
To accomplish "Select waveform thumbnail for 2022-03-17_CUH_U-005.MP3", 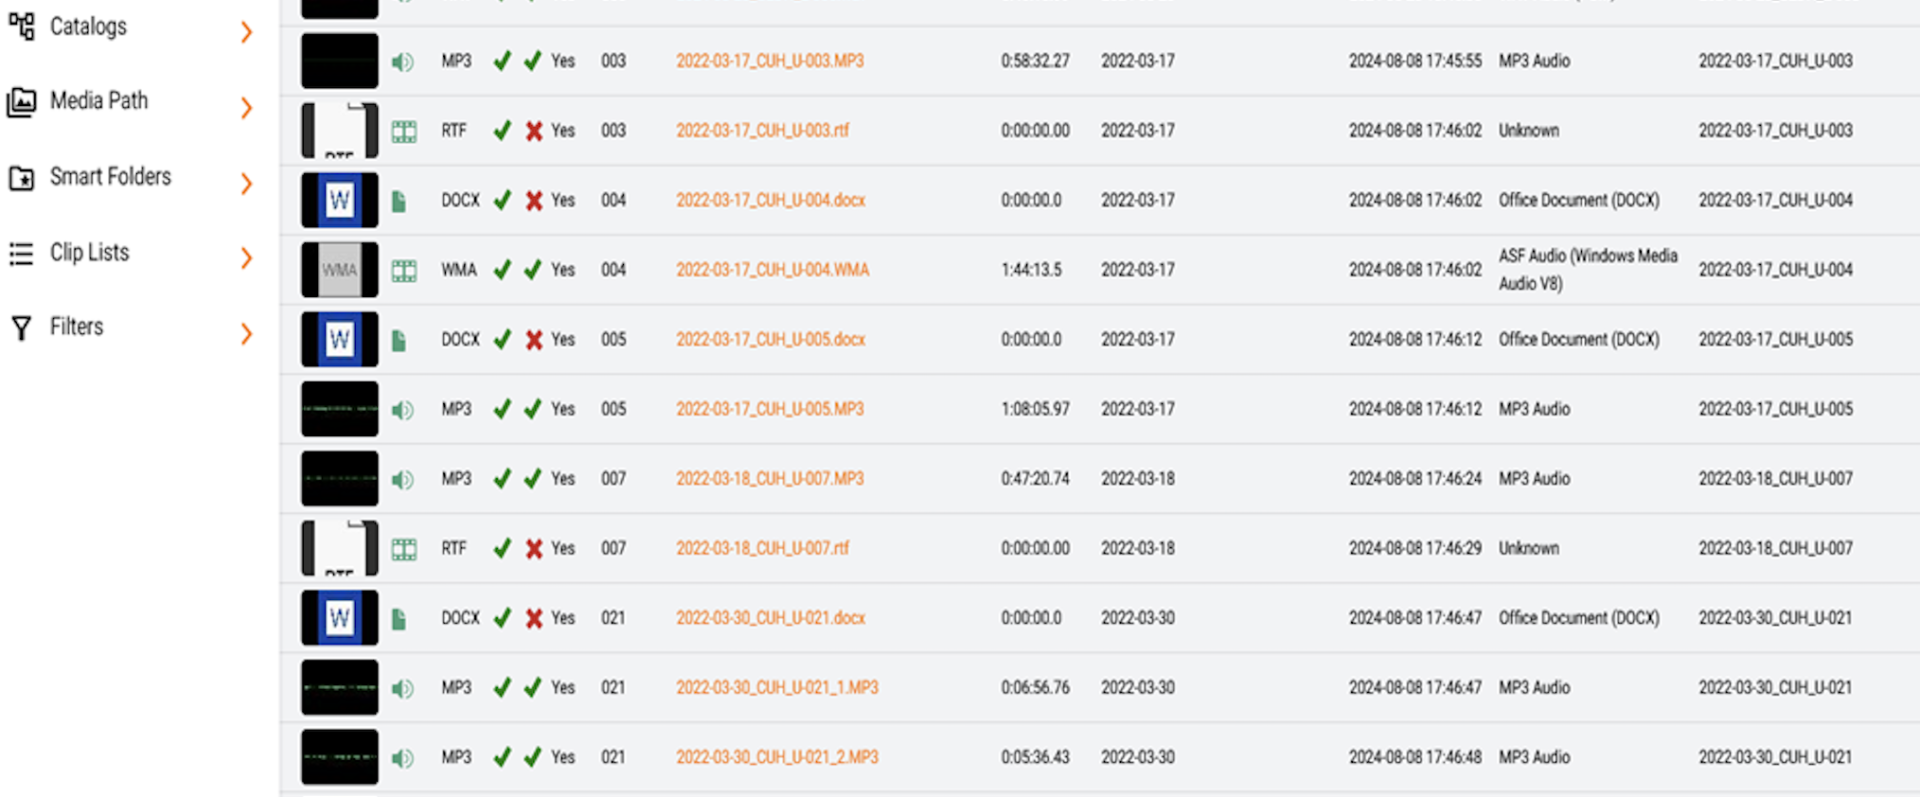I will pyautogui.click(x=340, y=409).
